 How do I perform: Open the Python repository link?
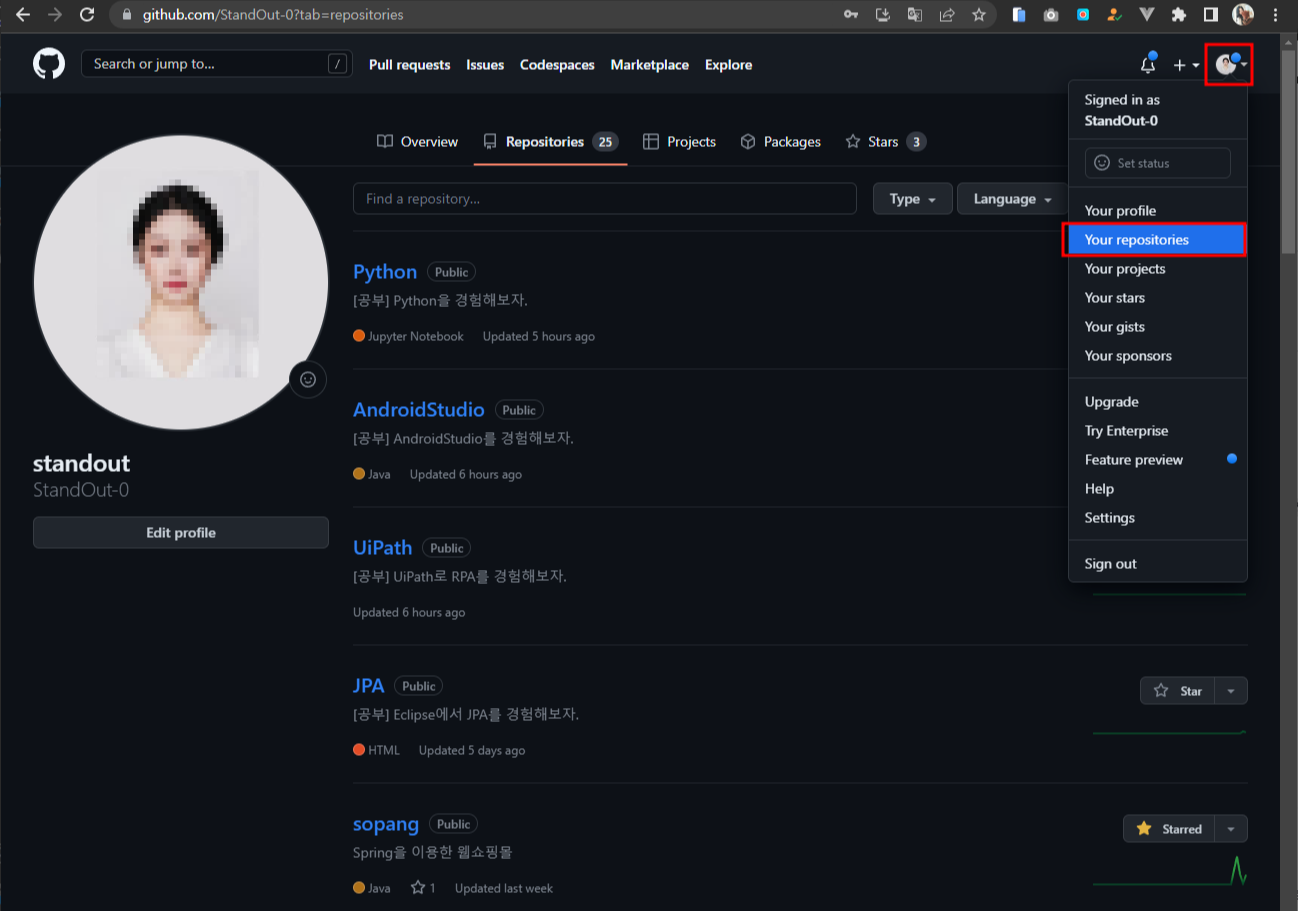pyautogui.click(x=385, y=272)
